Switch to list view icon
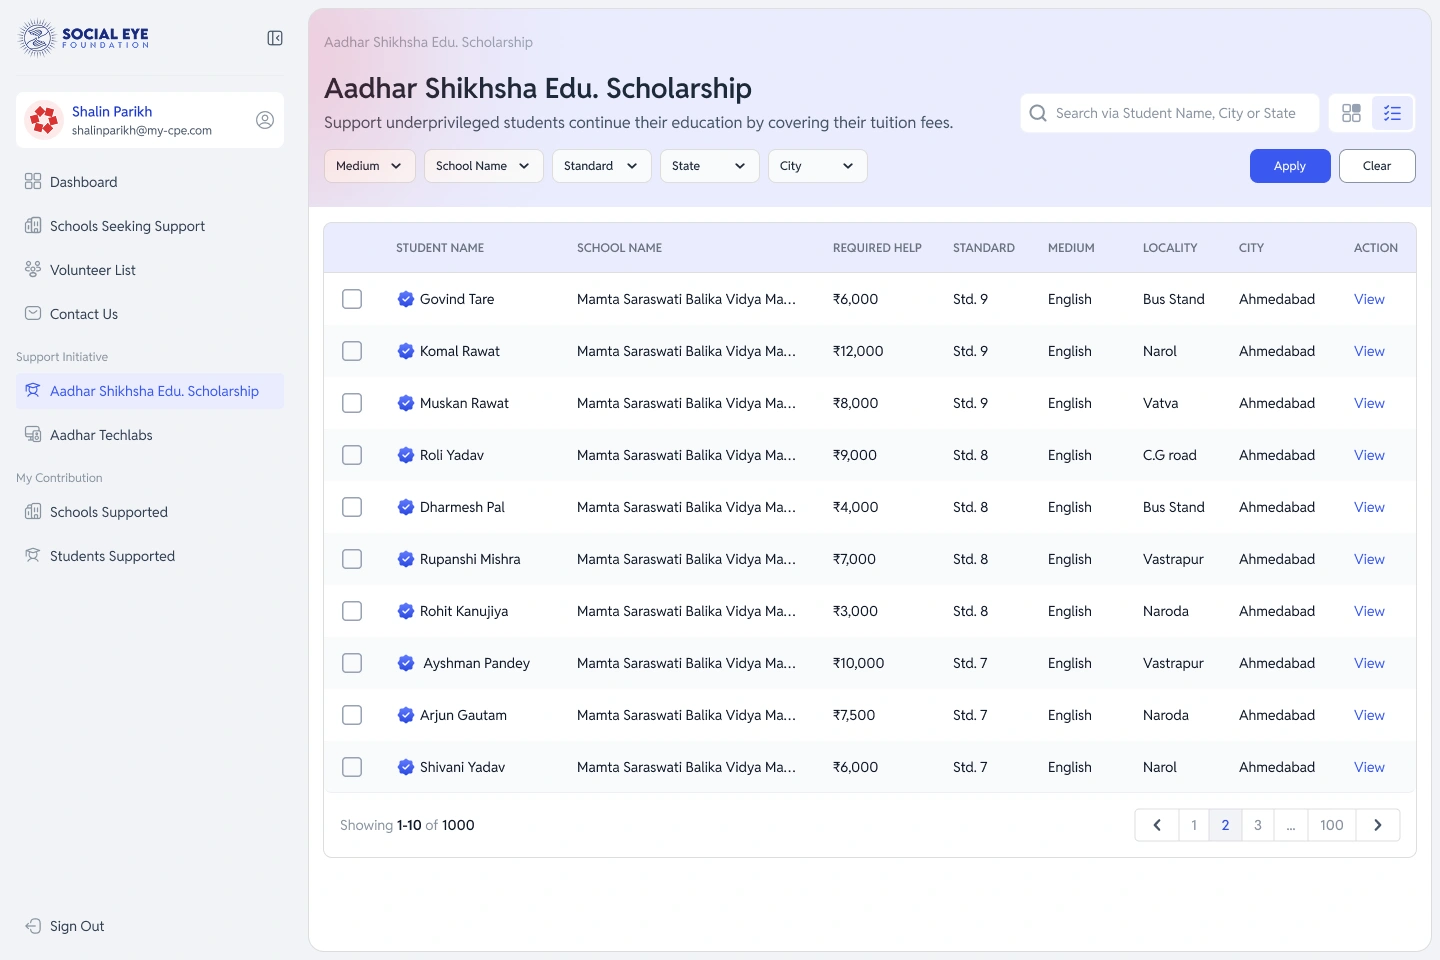This screenshot has width=1440, height=960. pos(1392,113)
